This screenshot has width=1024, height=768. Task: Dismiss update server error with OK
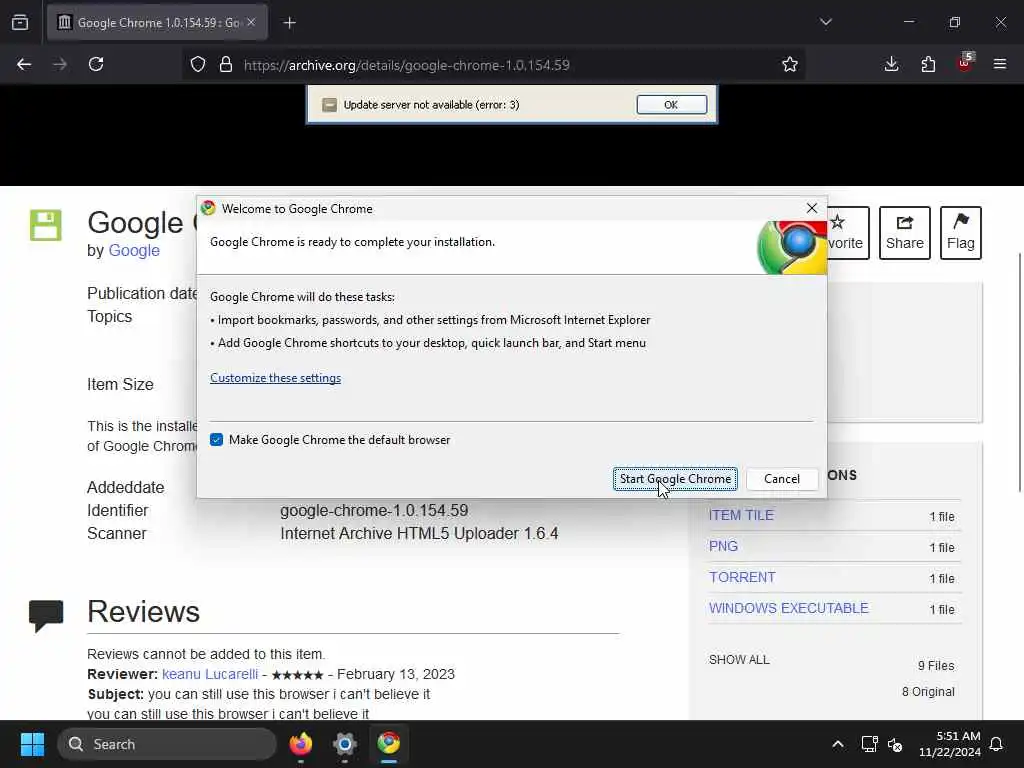671,104
